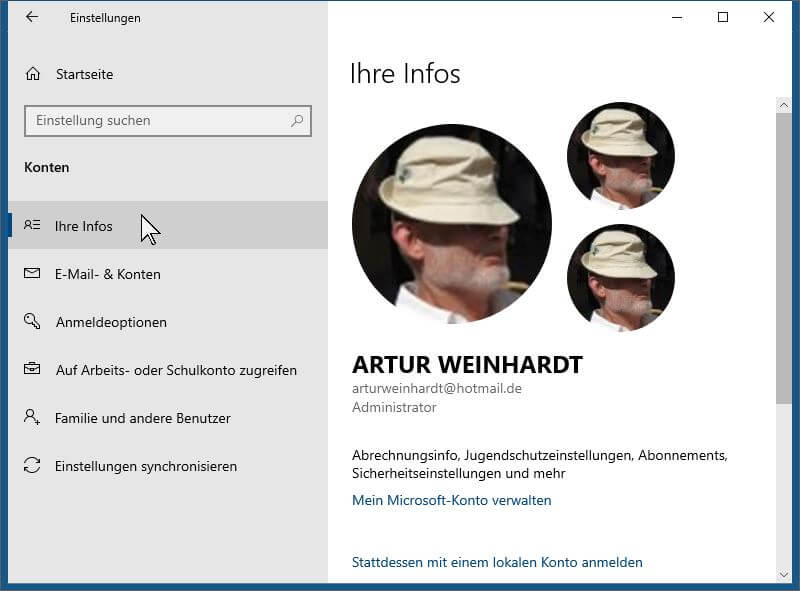Viewport: 800px width, 591px height.
Task: Click Stattdessen mit einem lokalen Konto anmelden
Action: [497, 562]
